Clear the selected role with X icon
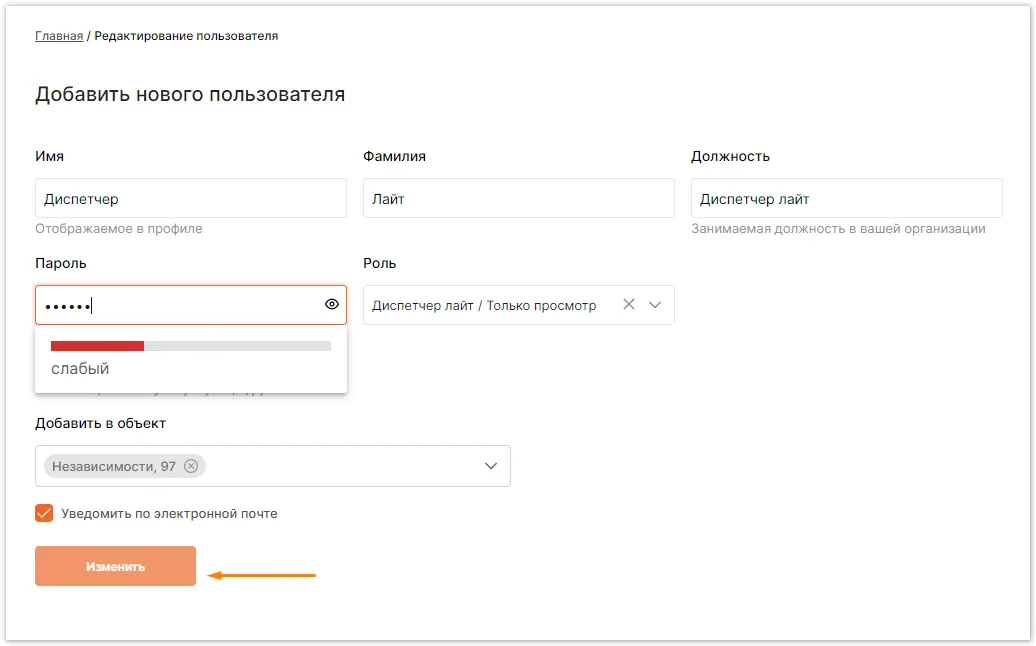The image size is (1036, 646). [x=629, y=305]
